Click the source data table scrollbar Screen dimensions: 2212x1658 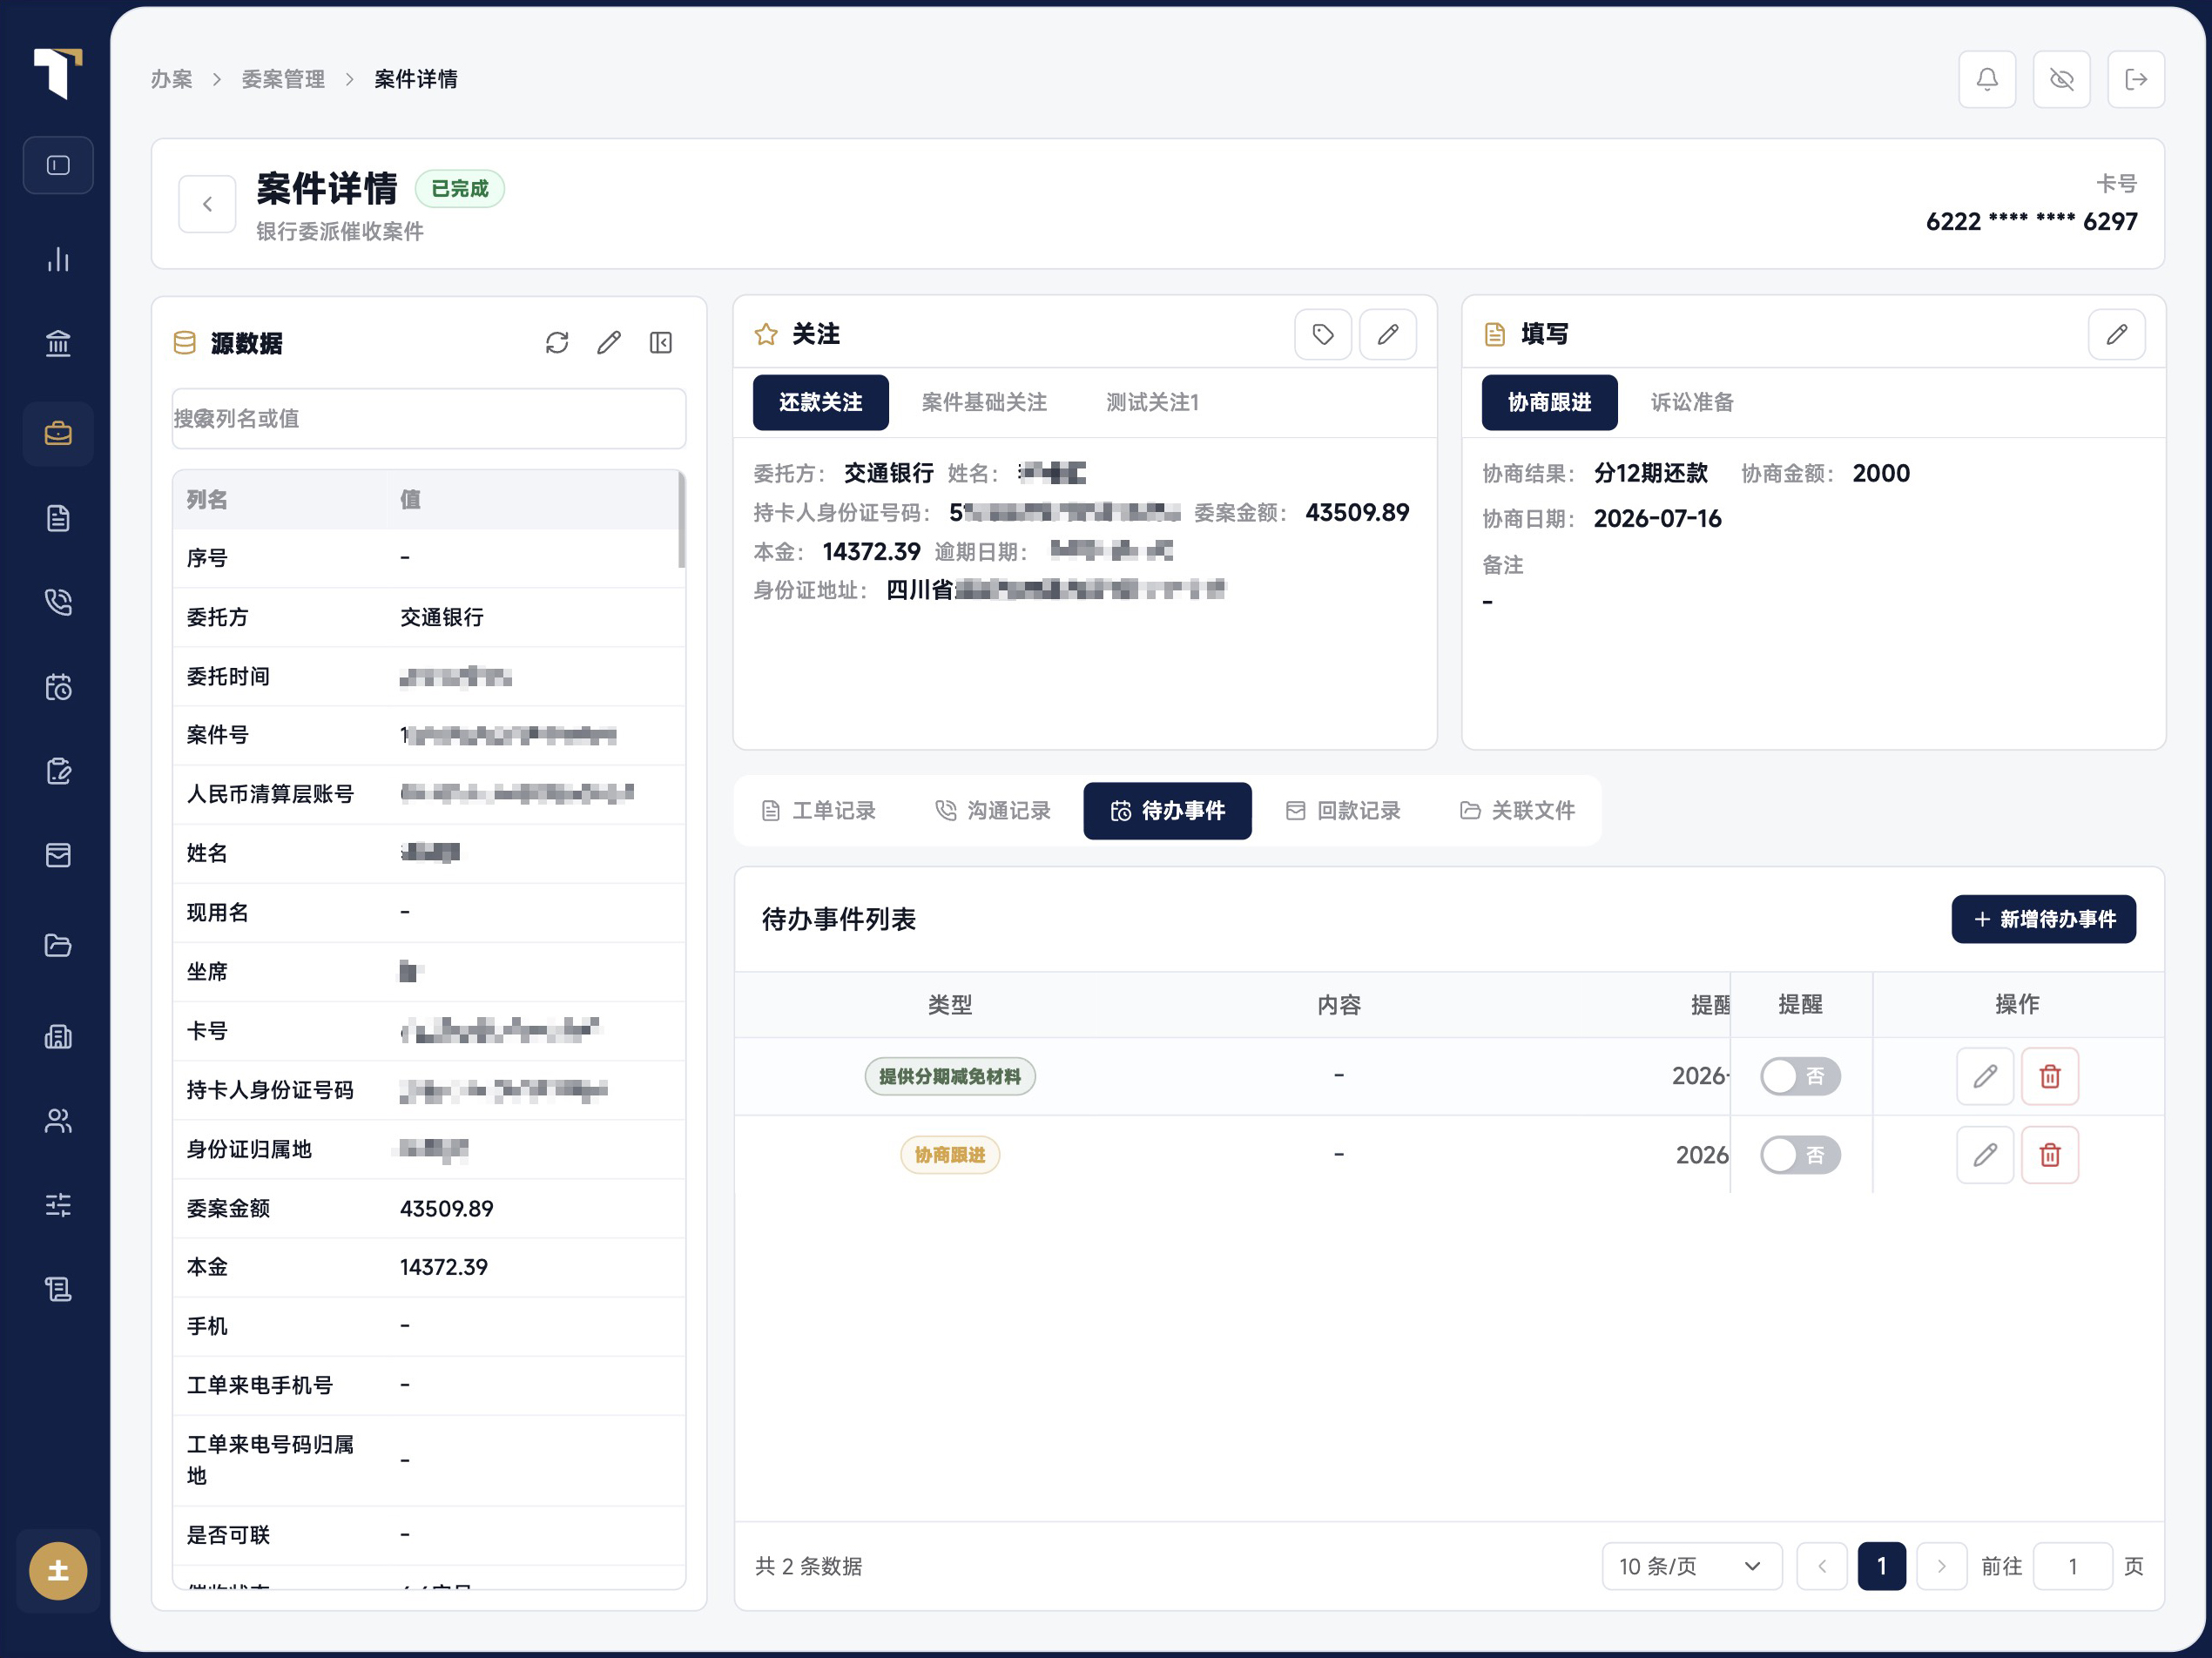click(x=681, y=520)
